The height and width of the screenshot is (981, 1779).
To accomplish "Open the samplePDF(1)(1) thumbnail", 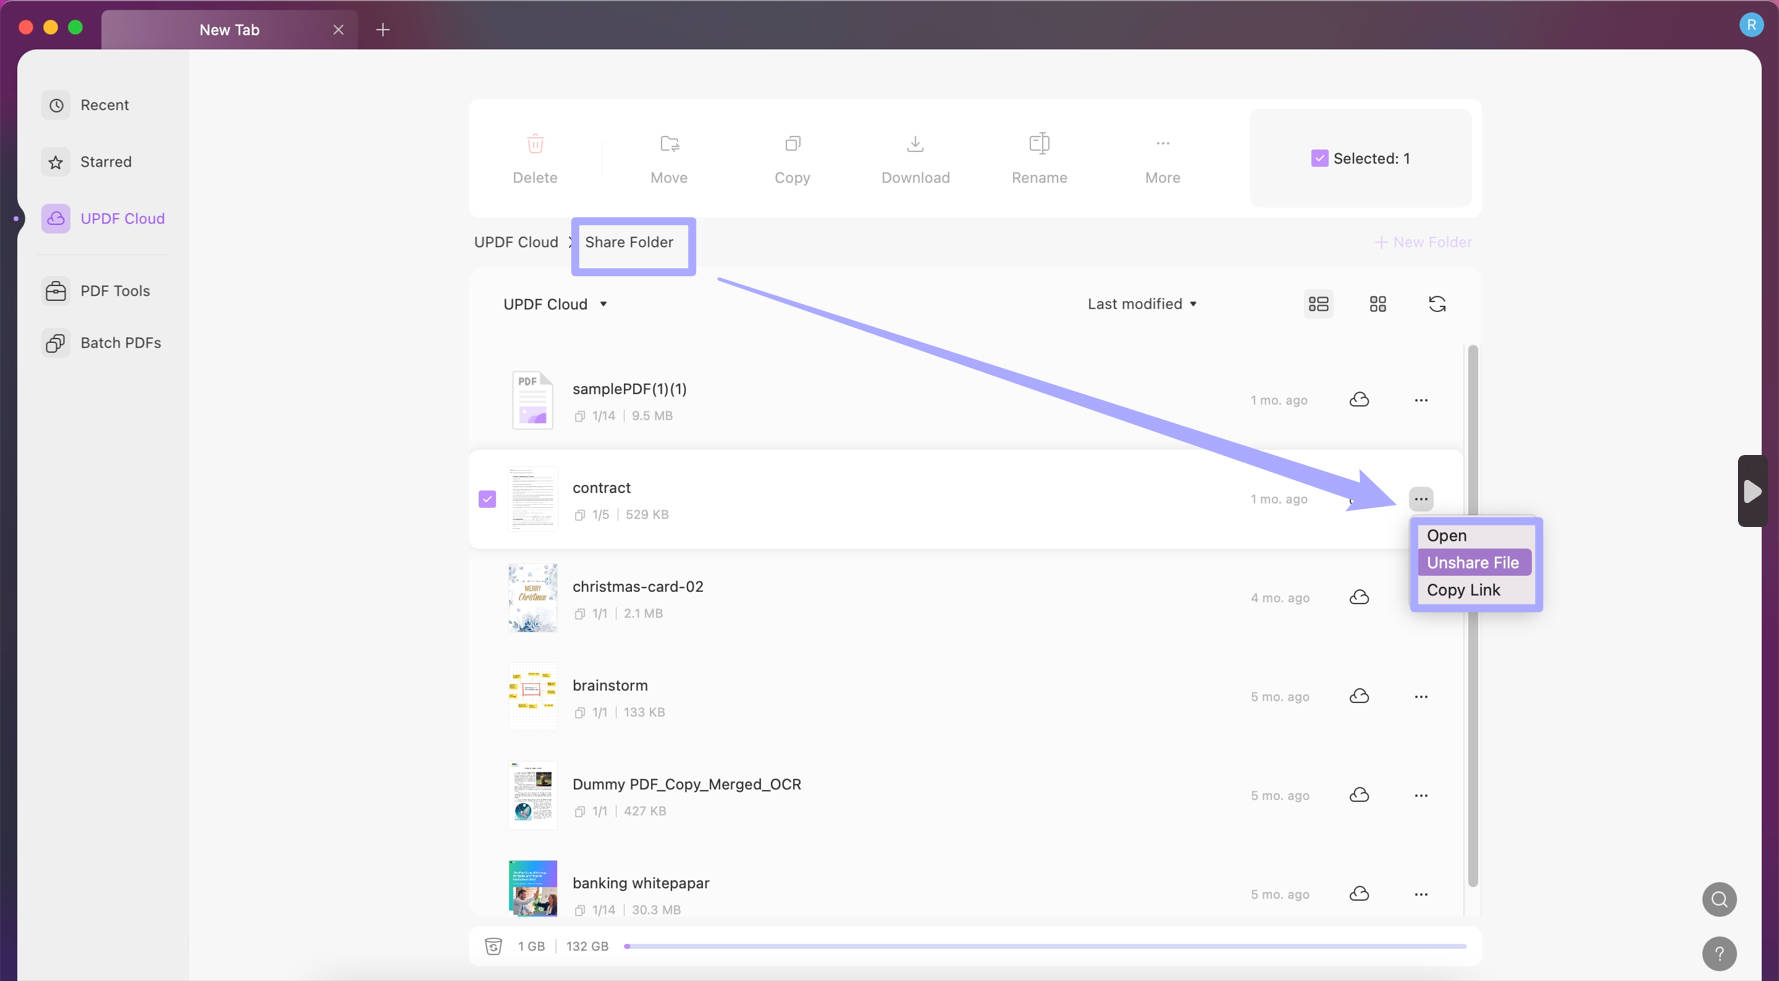I will point(532,400).
